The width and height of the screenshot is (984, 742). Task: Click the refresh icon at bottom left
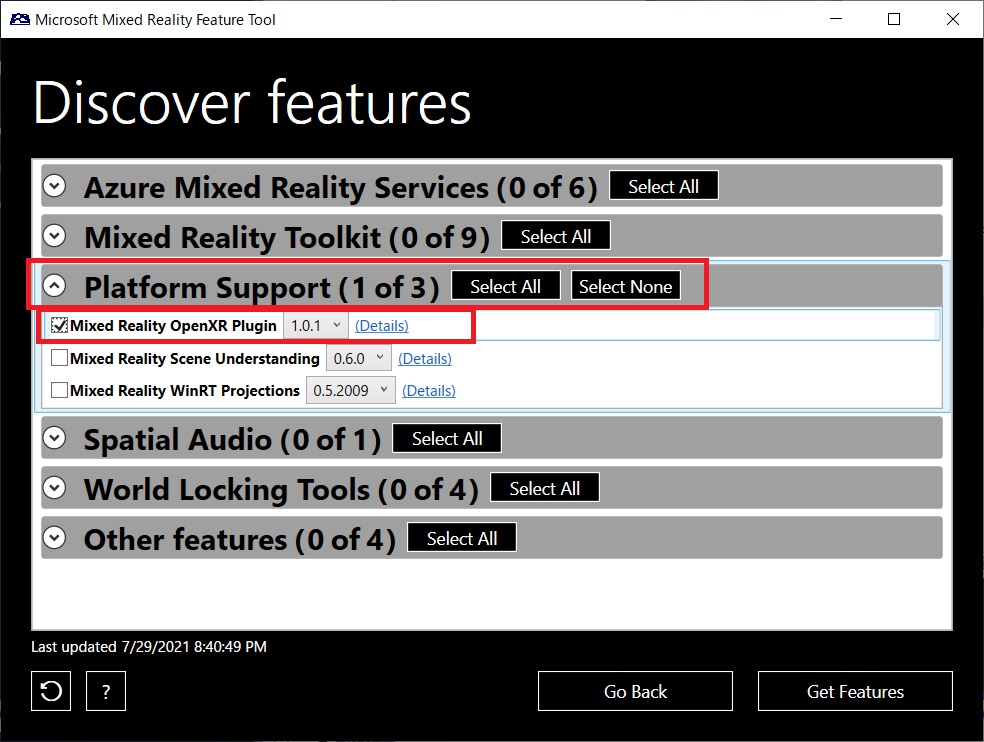[50, 691]
